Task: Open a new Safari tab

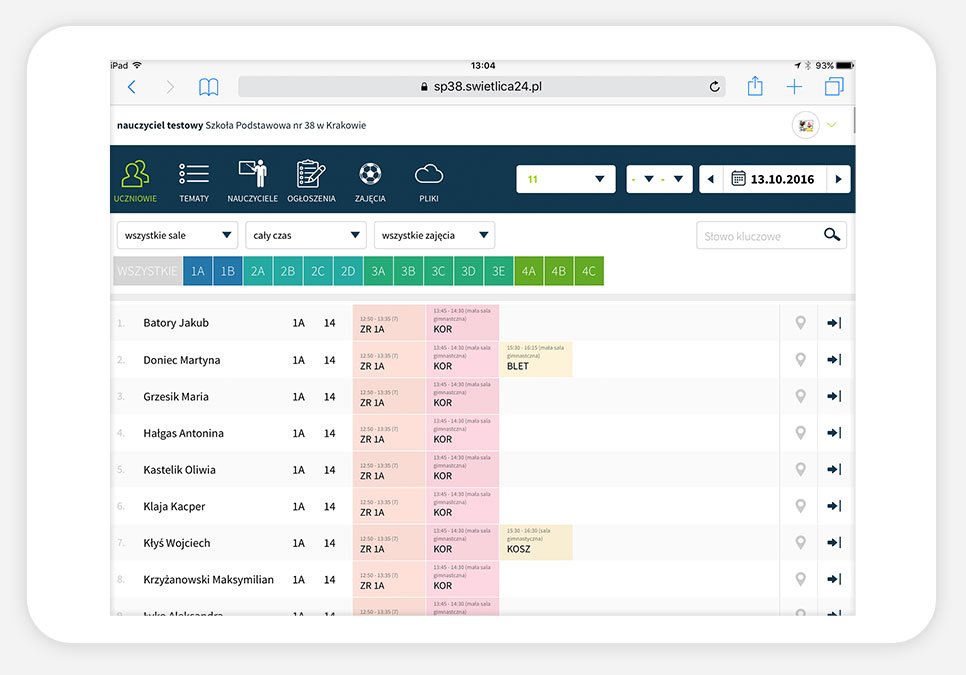Action: pos(794,87)
